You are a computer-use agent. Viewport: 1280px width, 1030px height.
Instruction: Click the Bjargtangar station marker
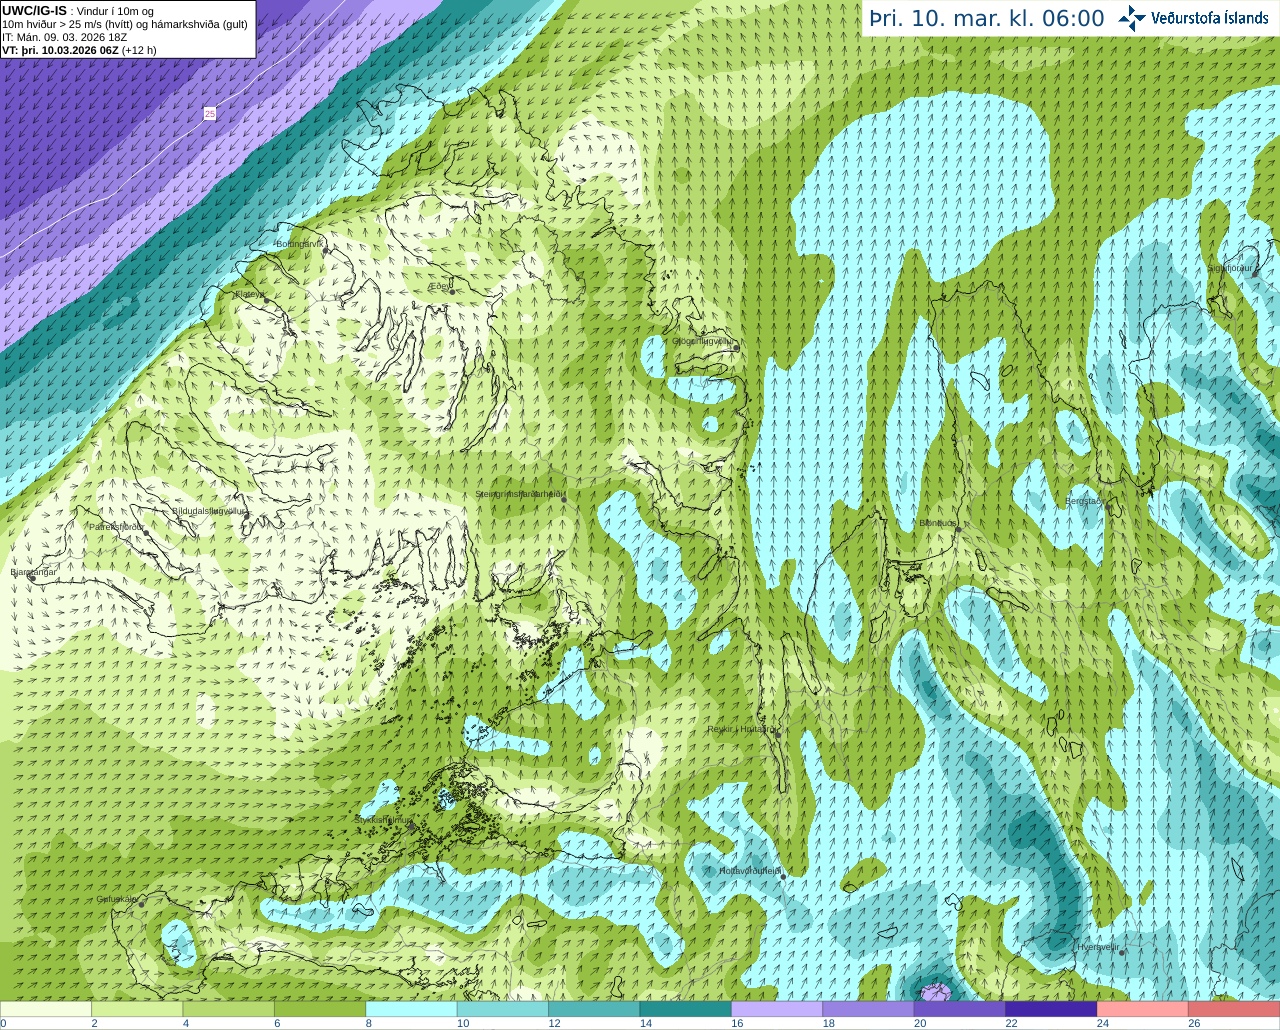click(32, 577)
